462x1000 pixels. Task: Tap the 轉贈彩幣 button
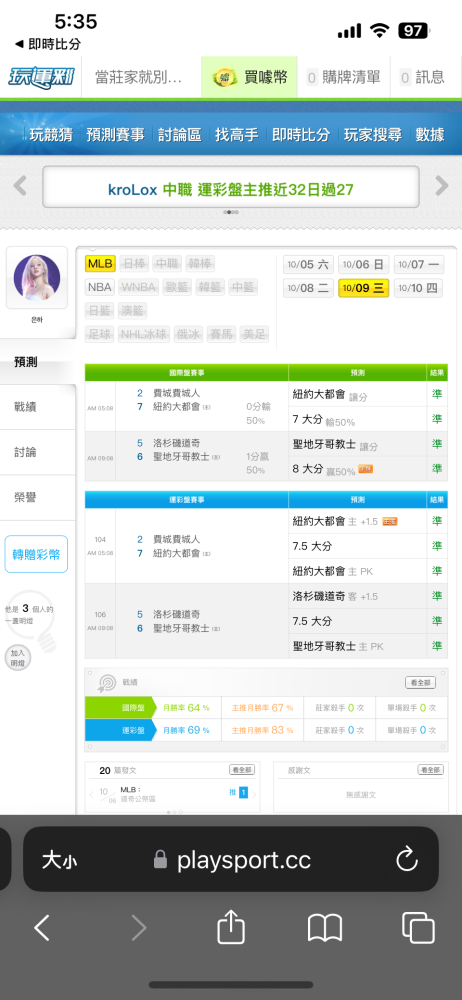click(36, 554)
